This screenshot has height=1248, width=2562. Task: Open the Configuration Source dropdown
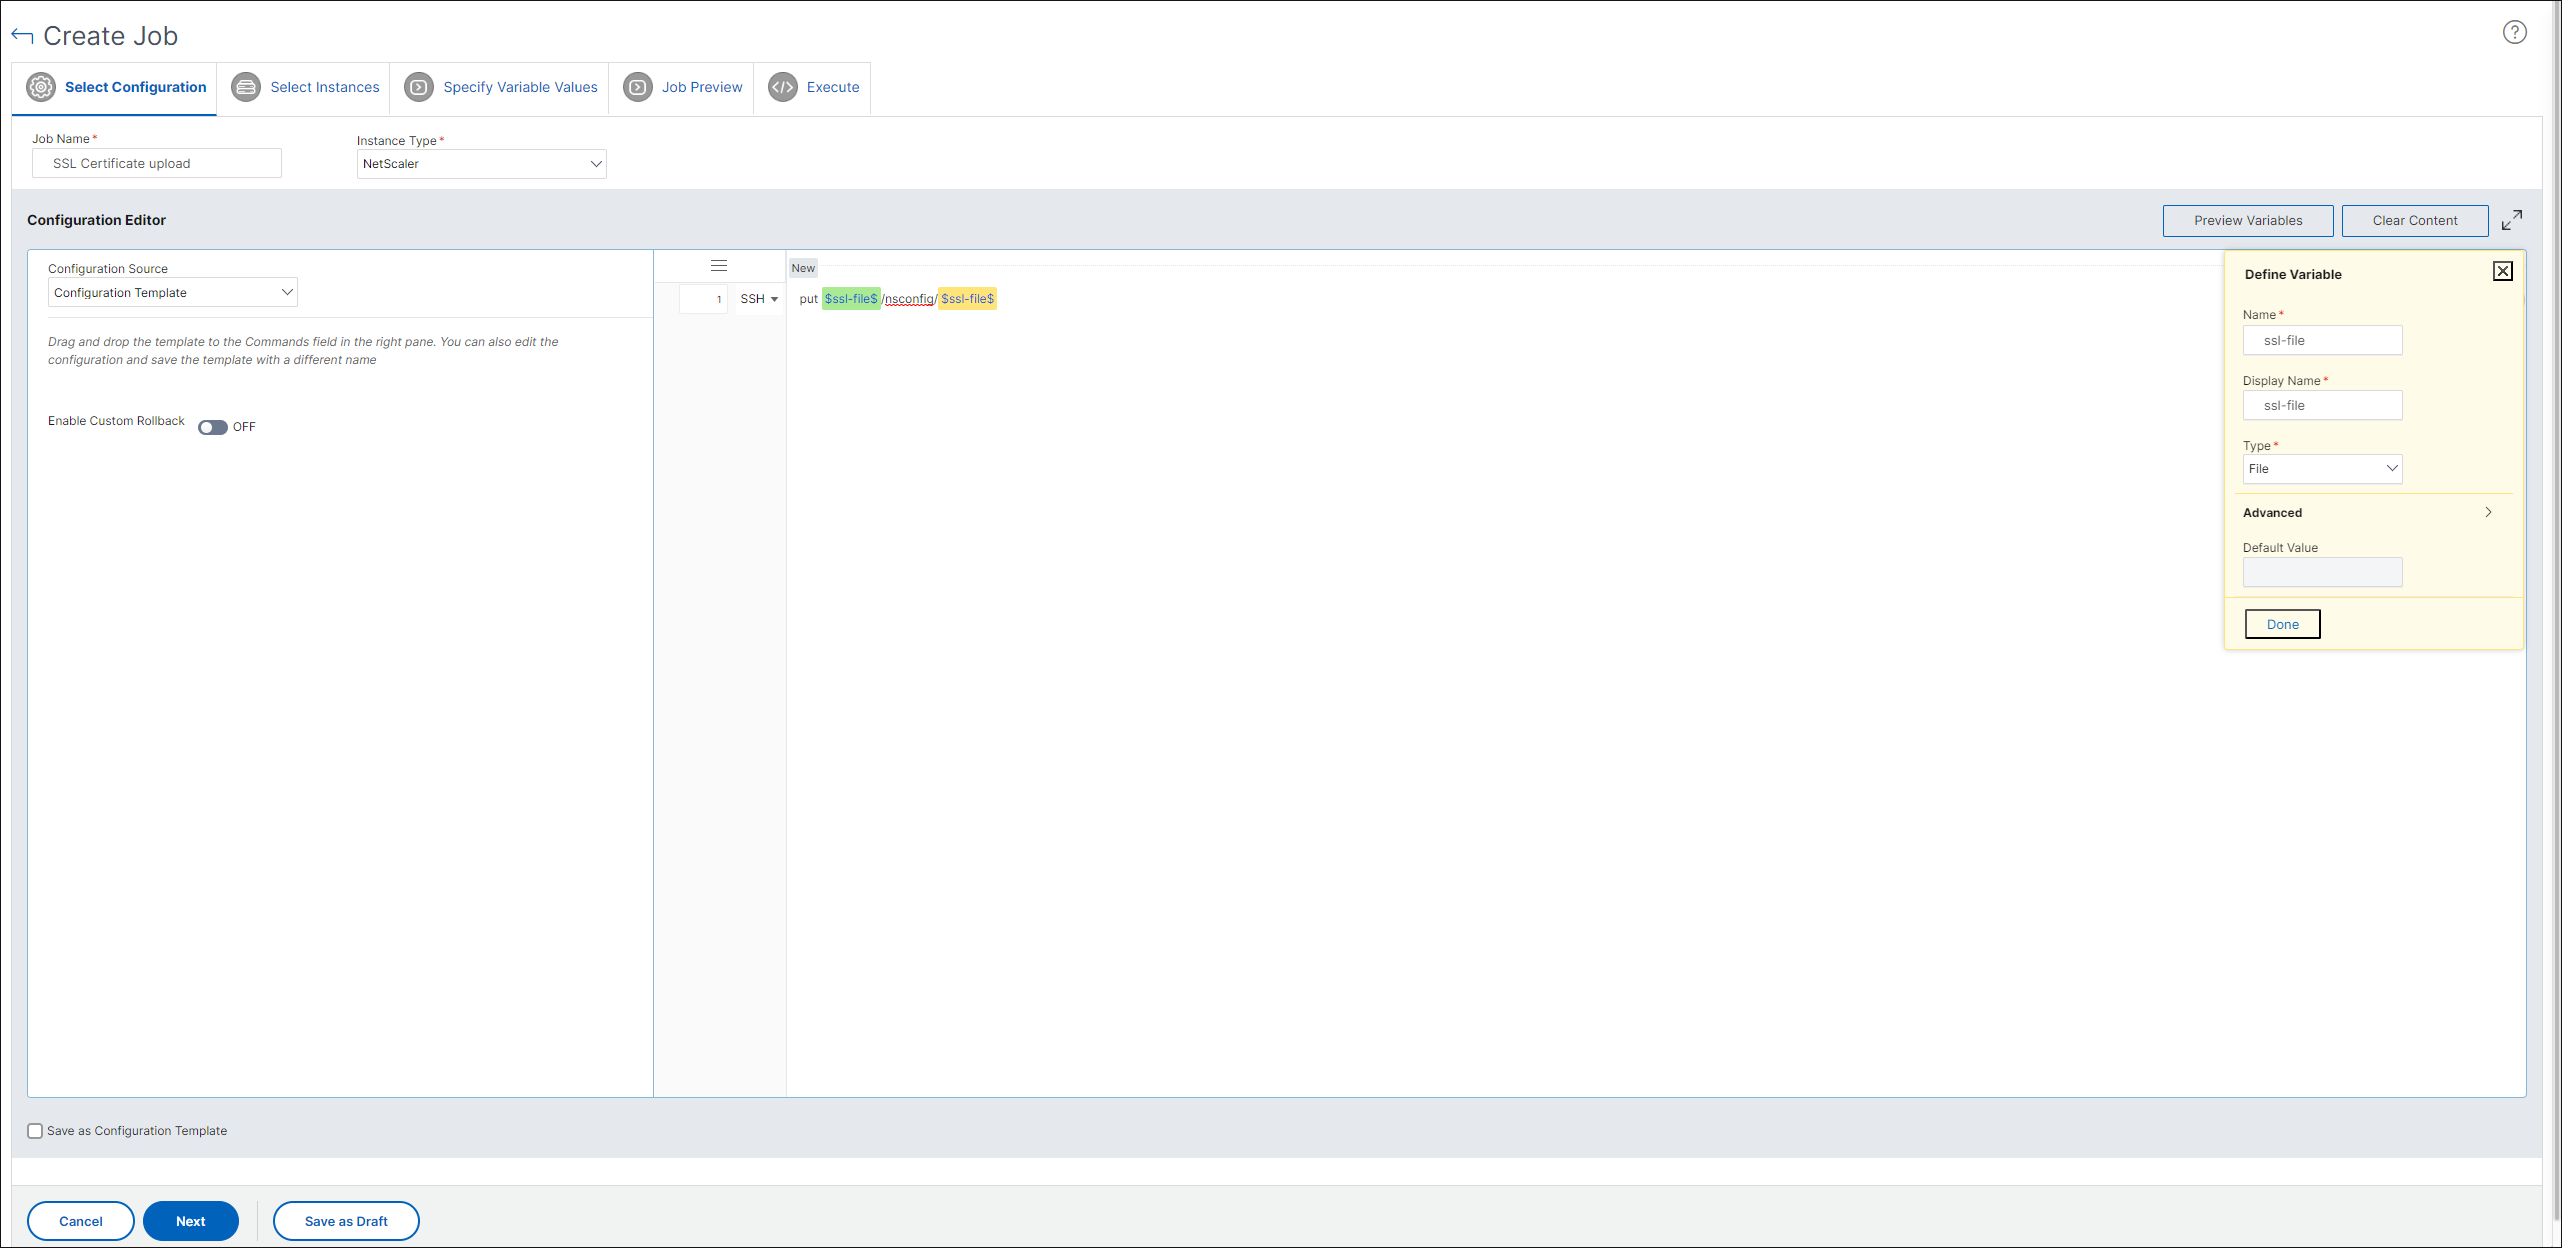tap(173, 293)
